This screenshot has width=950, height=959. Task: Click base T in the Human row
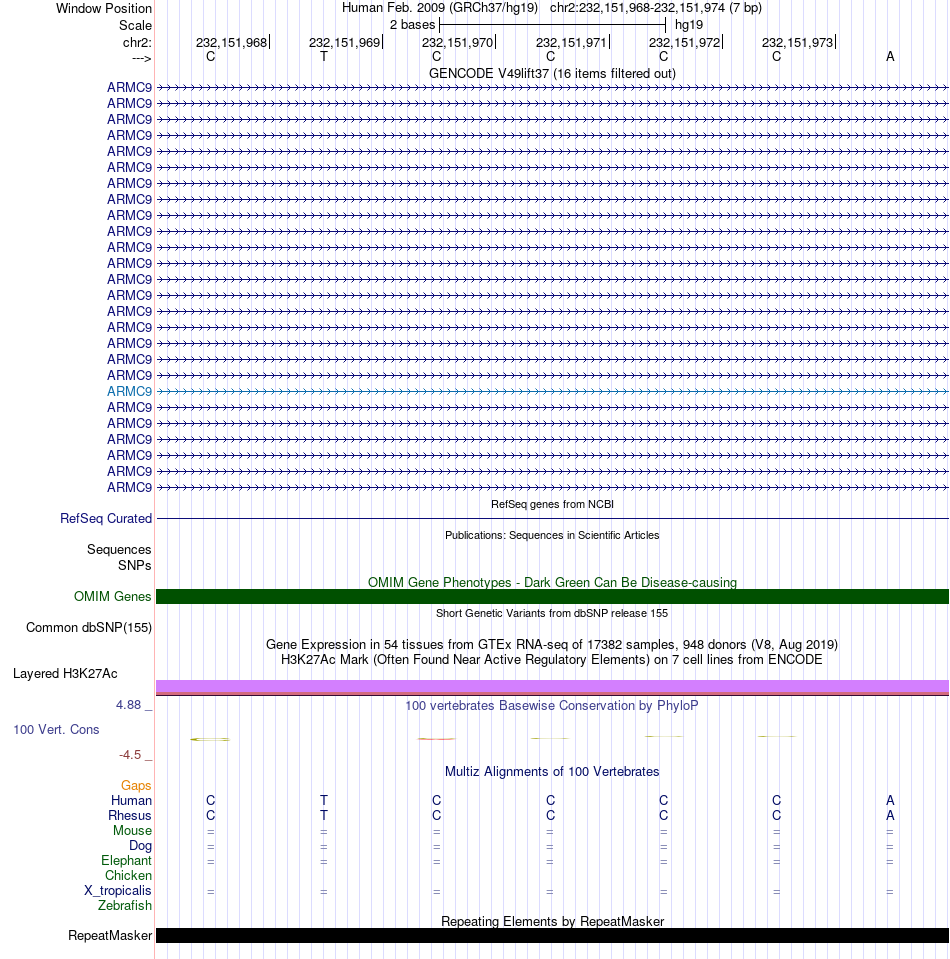pyautogui.click(x=324, y=801)
